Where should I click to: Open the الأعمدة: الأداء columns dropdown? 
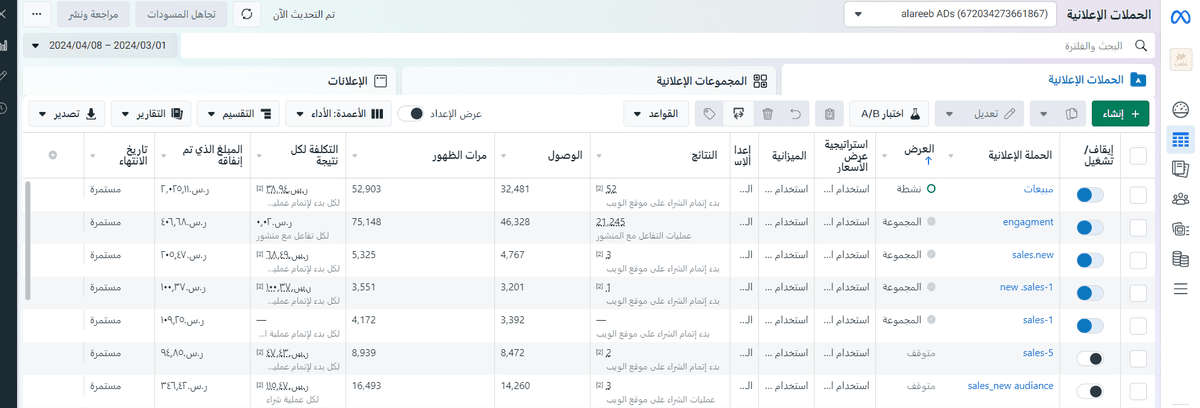pos(338,114)
